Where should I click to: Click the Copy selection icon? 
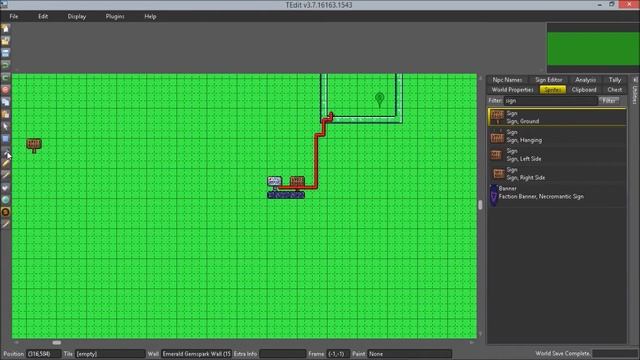tap(6, 102)
